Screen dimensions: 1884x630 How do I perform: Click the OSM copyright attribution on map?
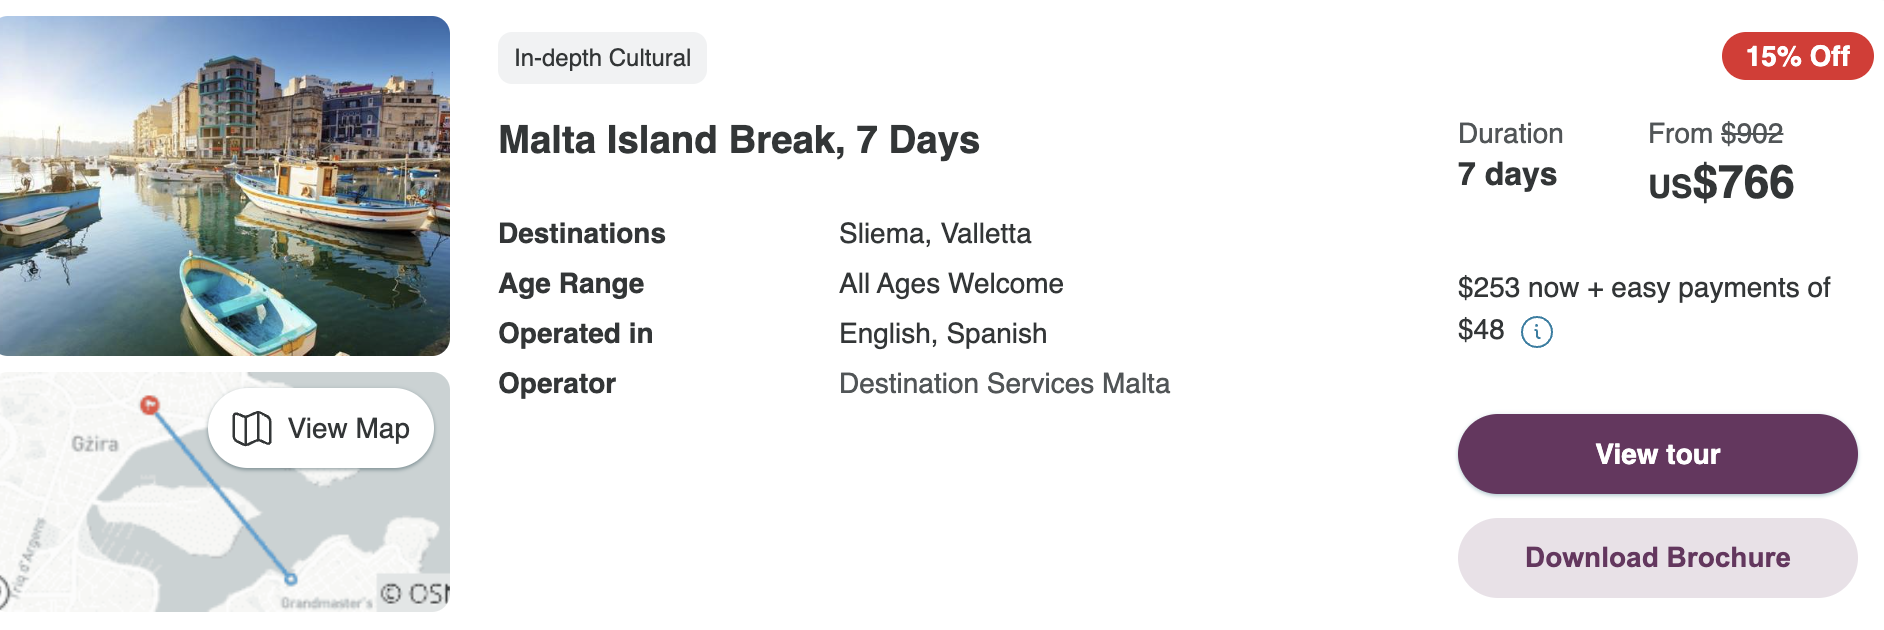[415, 593]
